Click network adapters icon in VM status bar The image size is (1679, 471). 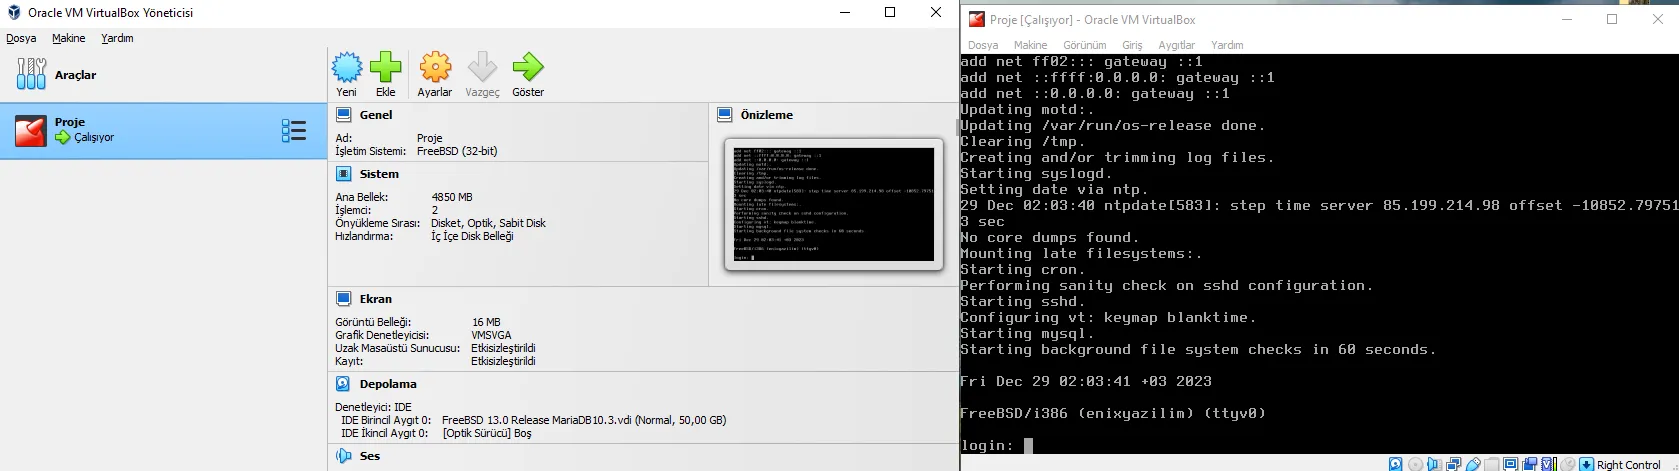click(x=1453, y=464)
